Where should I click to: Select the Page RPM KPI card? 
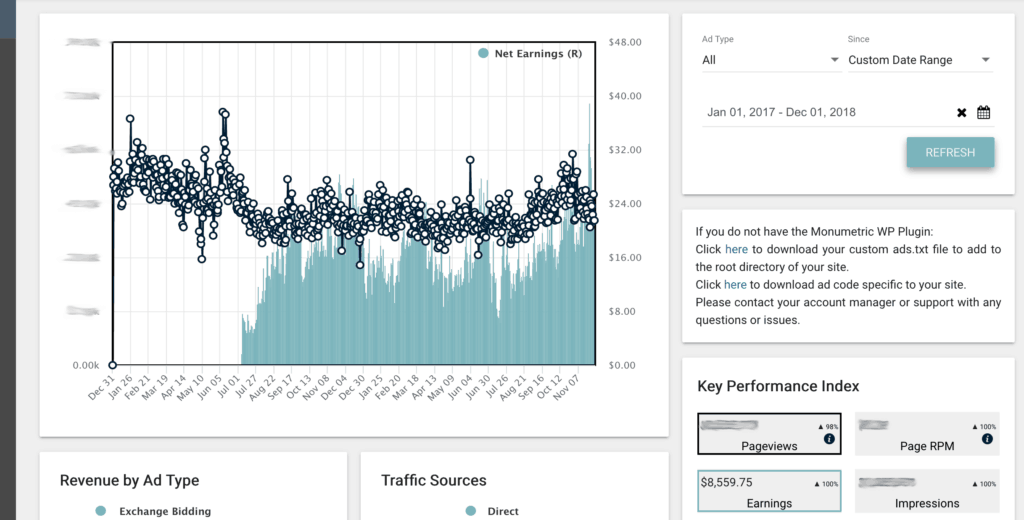pos(927,434)
